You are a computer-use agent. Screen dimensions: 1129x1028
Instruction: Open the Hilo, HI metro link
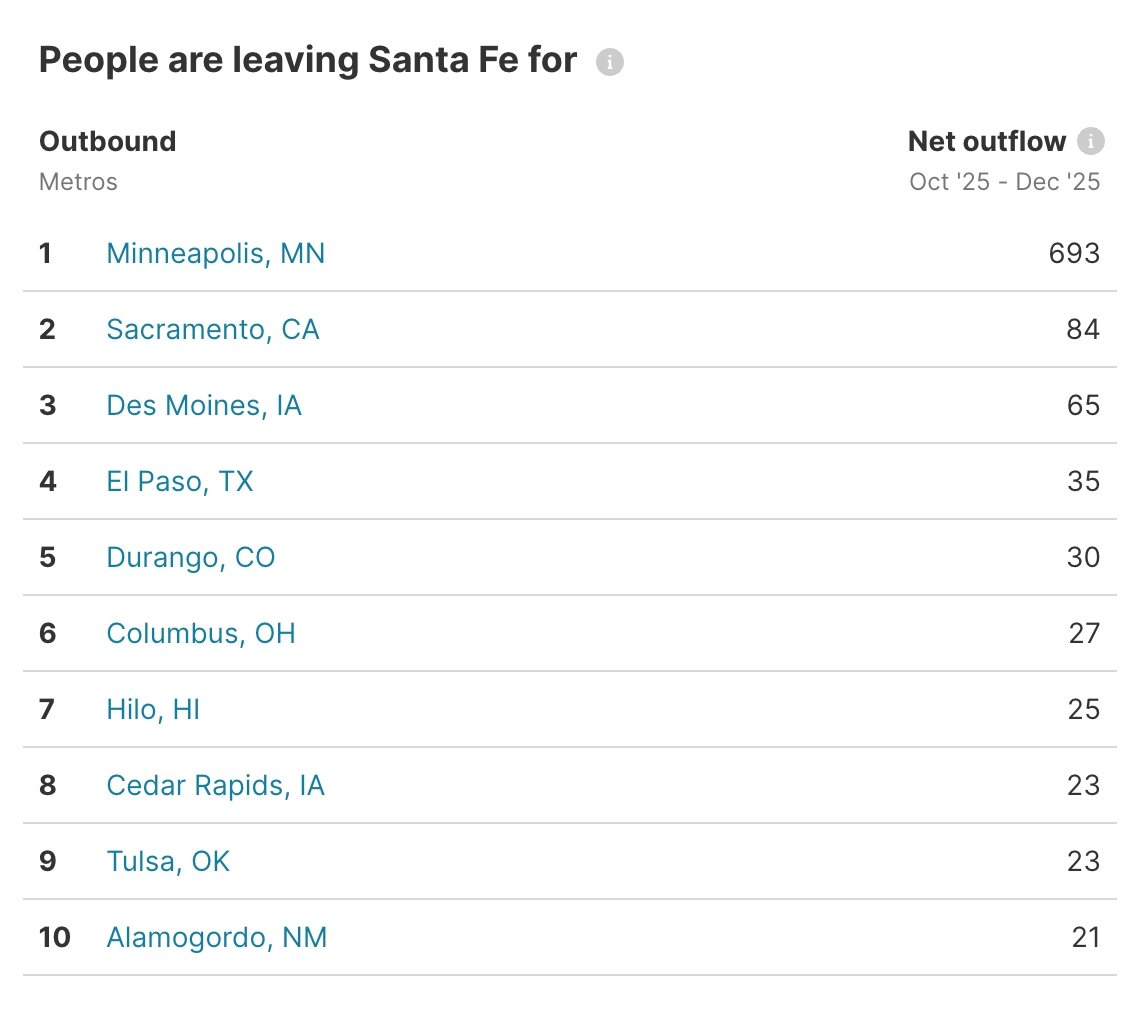(x=152, y=709)
